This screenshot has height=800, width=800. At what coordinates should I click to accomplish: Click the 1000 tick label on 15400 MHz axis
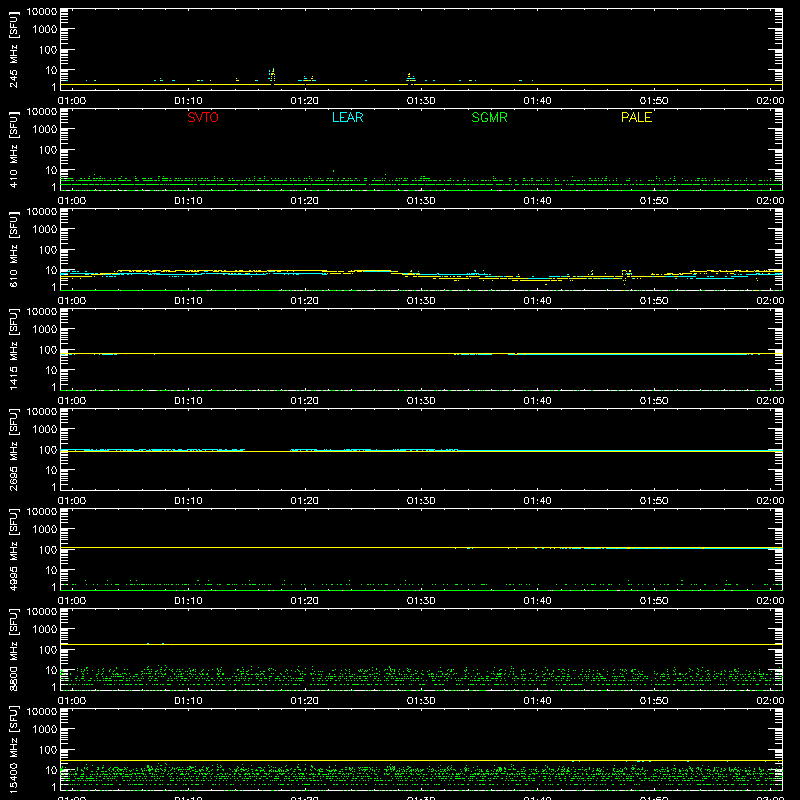(45, 730)
